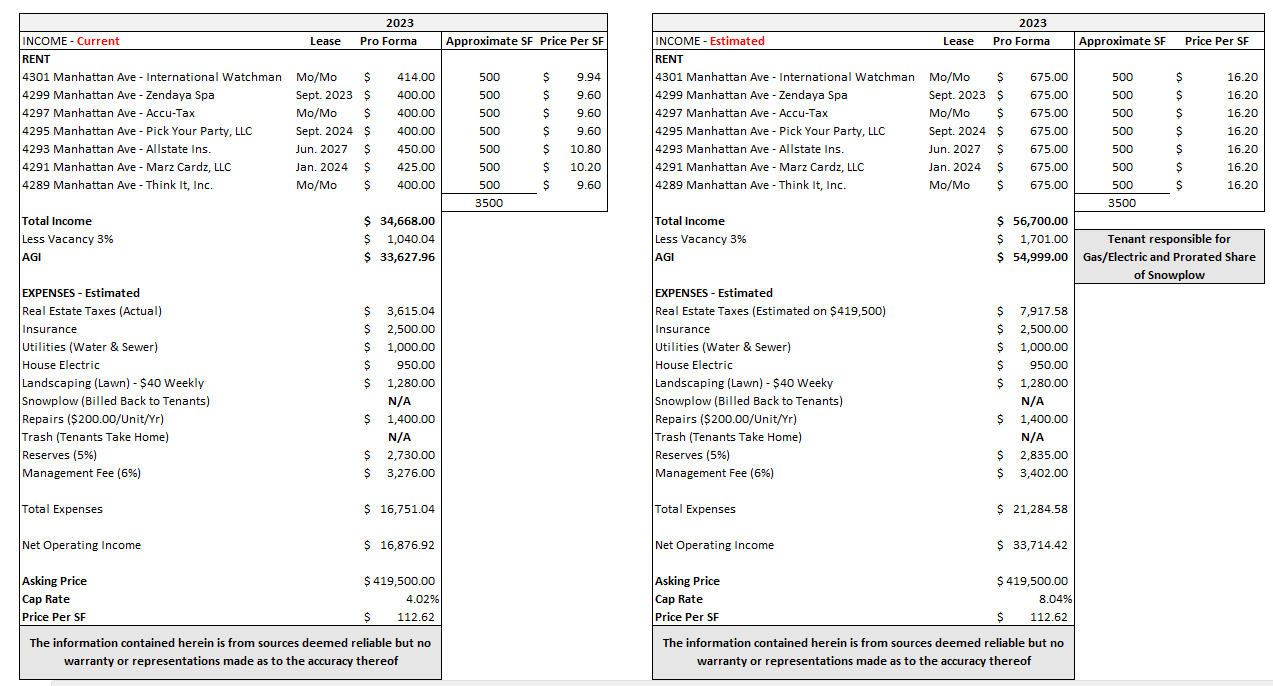Select the Current table Total Income value 34,668.00
This screenshot has width=1273, height=686.
[406, 221]
